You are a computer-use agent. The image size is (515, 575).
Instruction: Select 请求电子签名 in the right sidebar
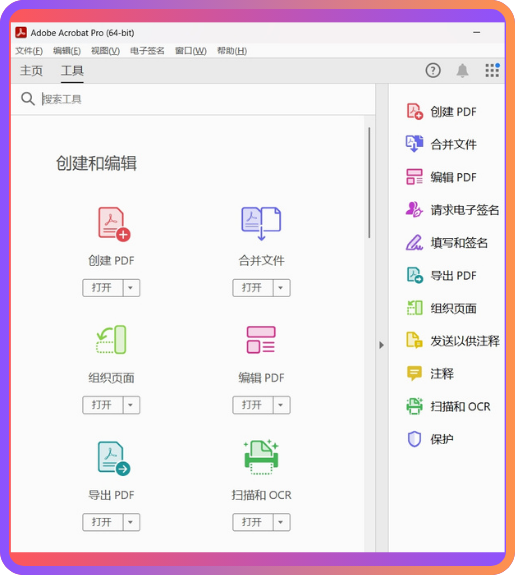[x=452, y=210]
